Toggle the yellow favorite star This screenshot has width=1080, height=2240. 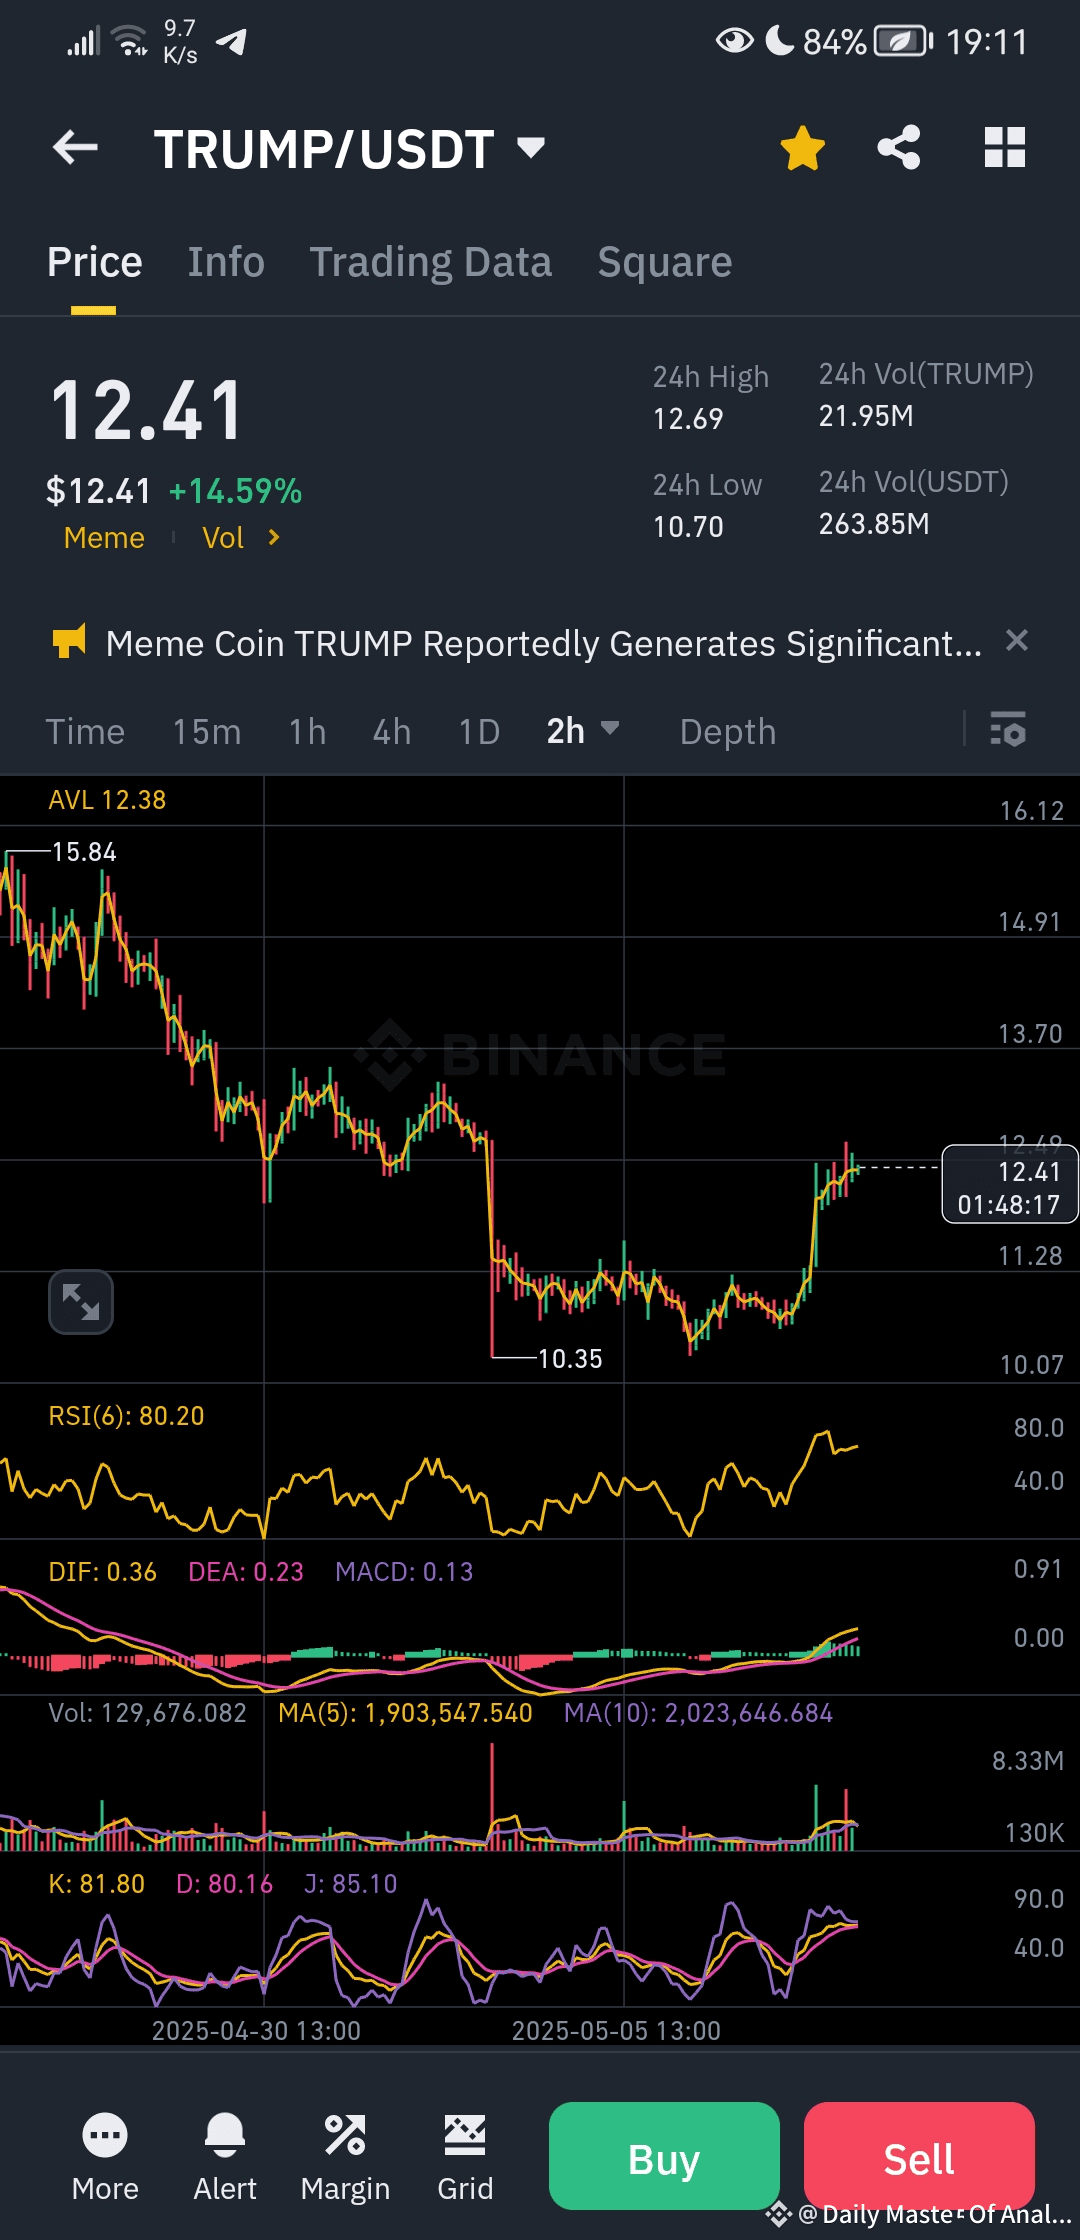click(802, 148)
